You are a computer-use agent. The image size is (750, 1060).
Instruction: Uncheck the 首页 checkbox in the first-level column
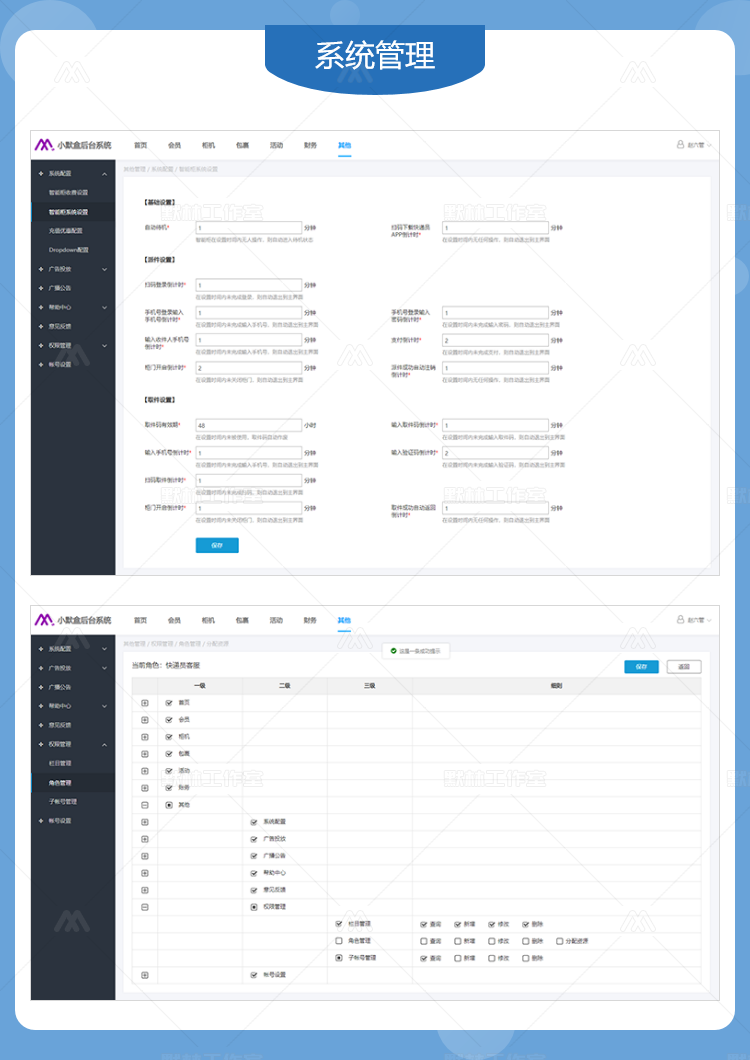[x=169, y=703]
